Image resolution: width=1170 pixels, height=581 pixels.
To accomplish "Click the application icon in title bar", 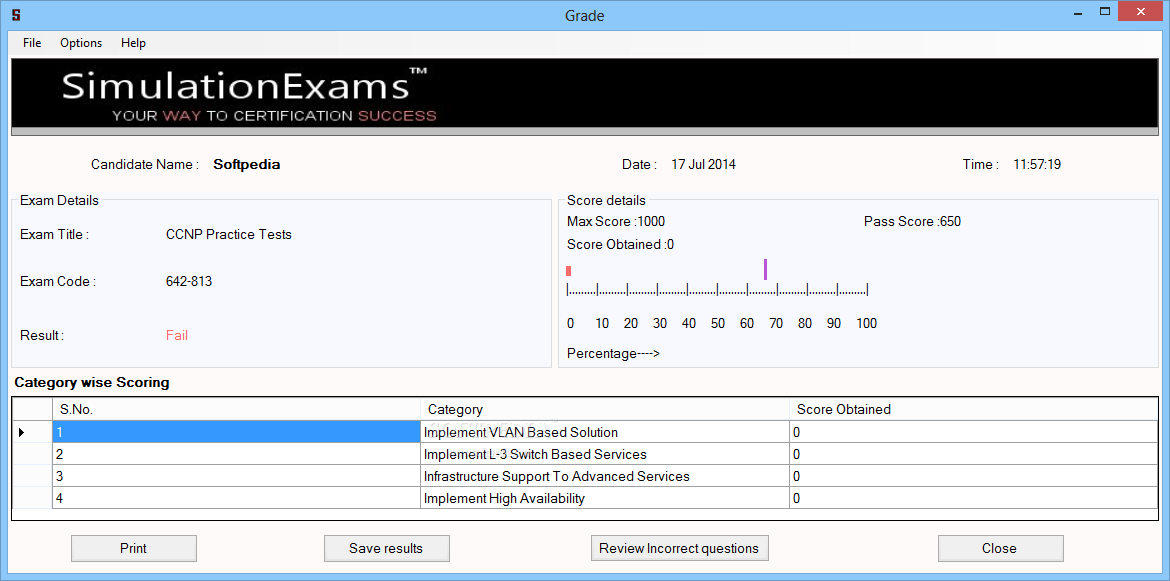I will (16, 14).
